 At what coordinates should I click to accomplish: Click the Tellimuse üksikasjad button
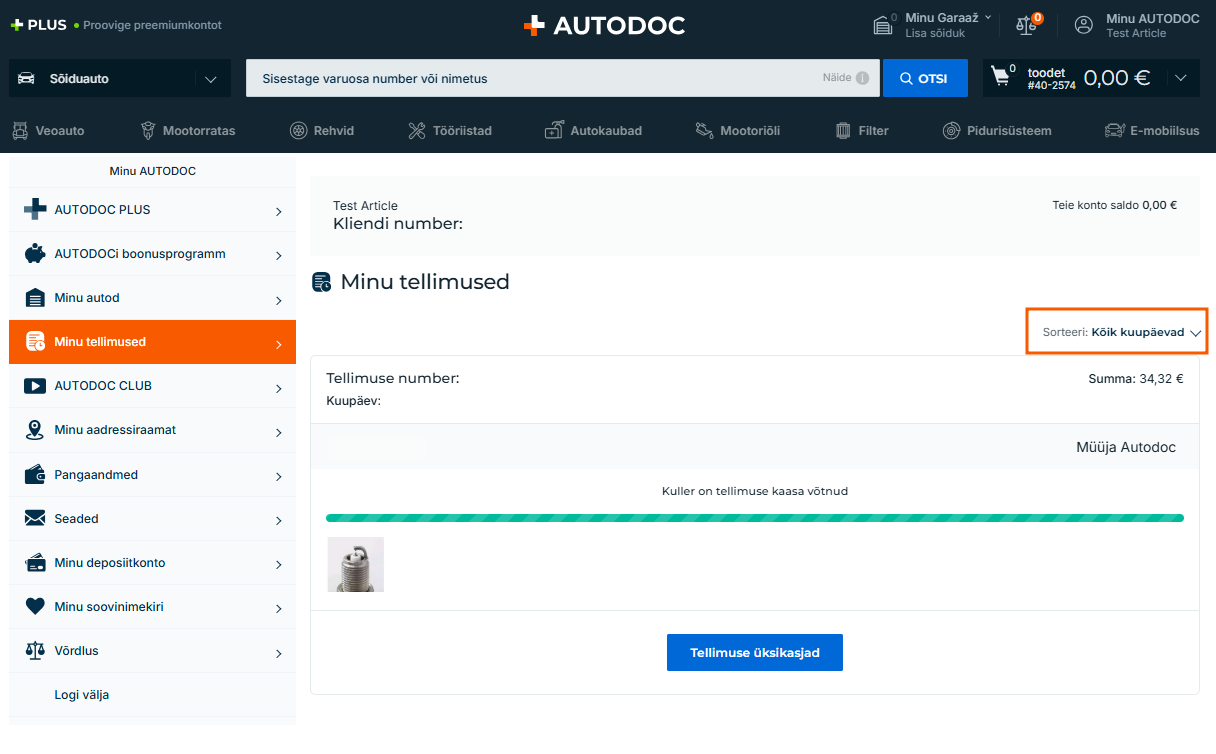pos(754,652)
